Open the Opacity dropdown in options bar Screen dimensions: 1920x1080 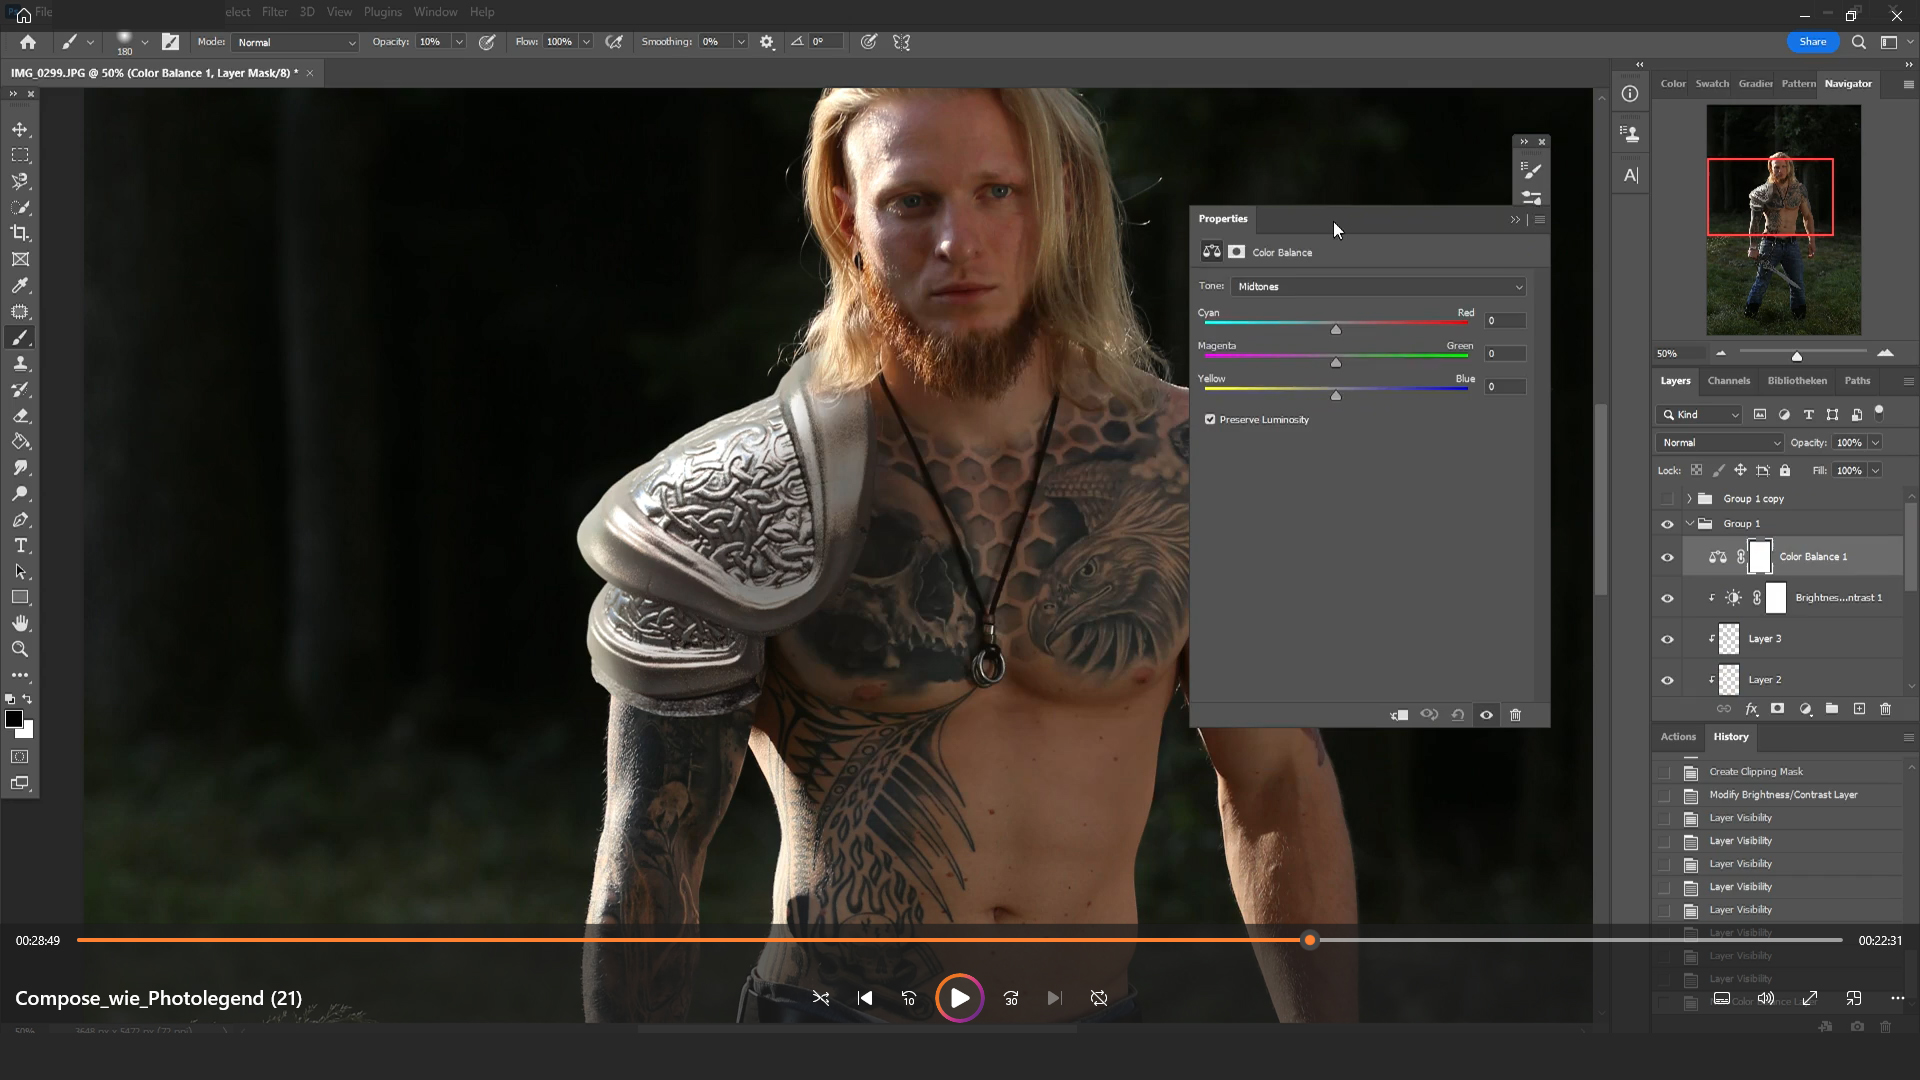(x=459, y=42)
